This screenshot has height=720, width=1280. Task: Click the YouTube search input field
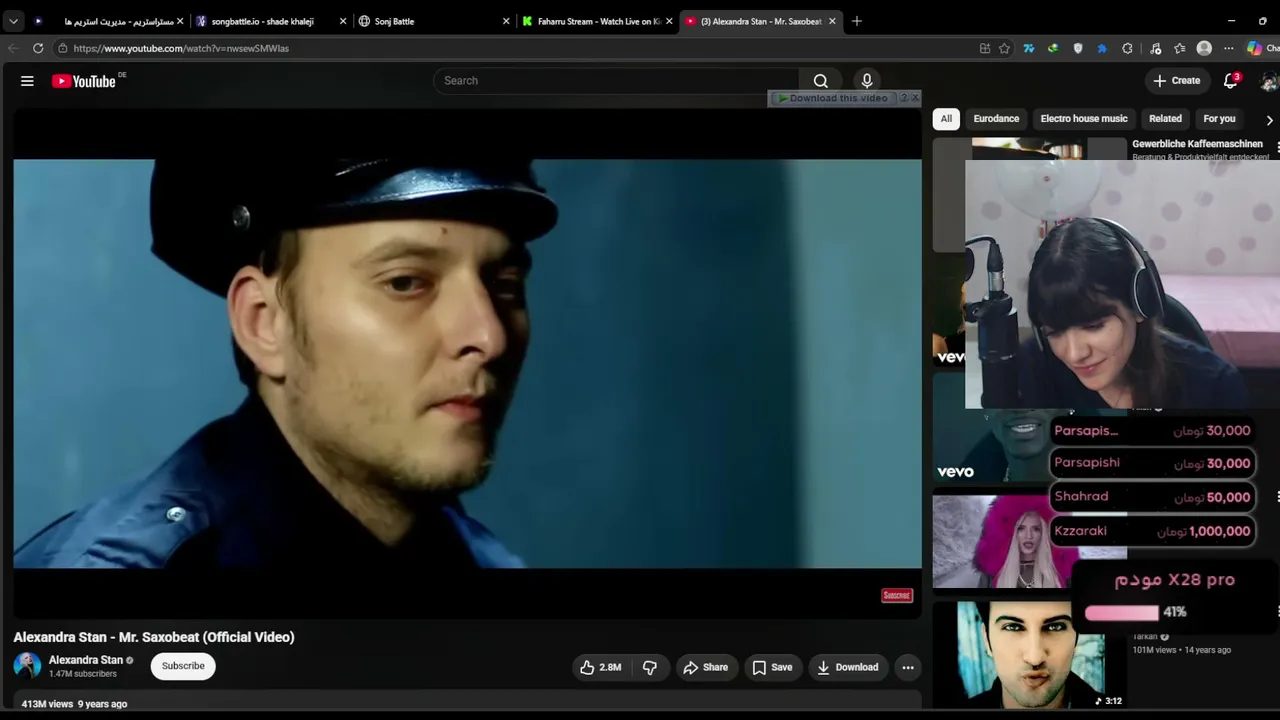[616, 81]
